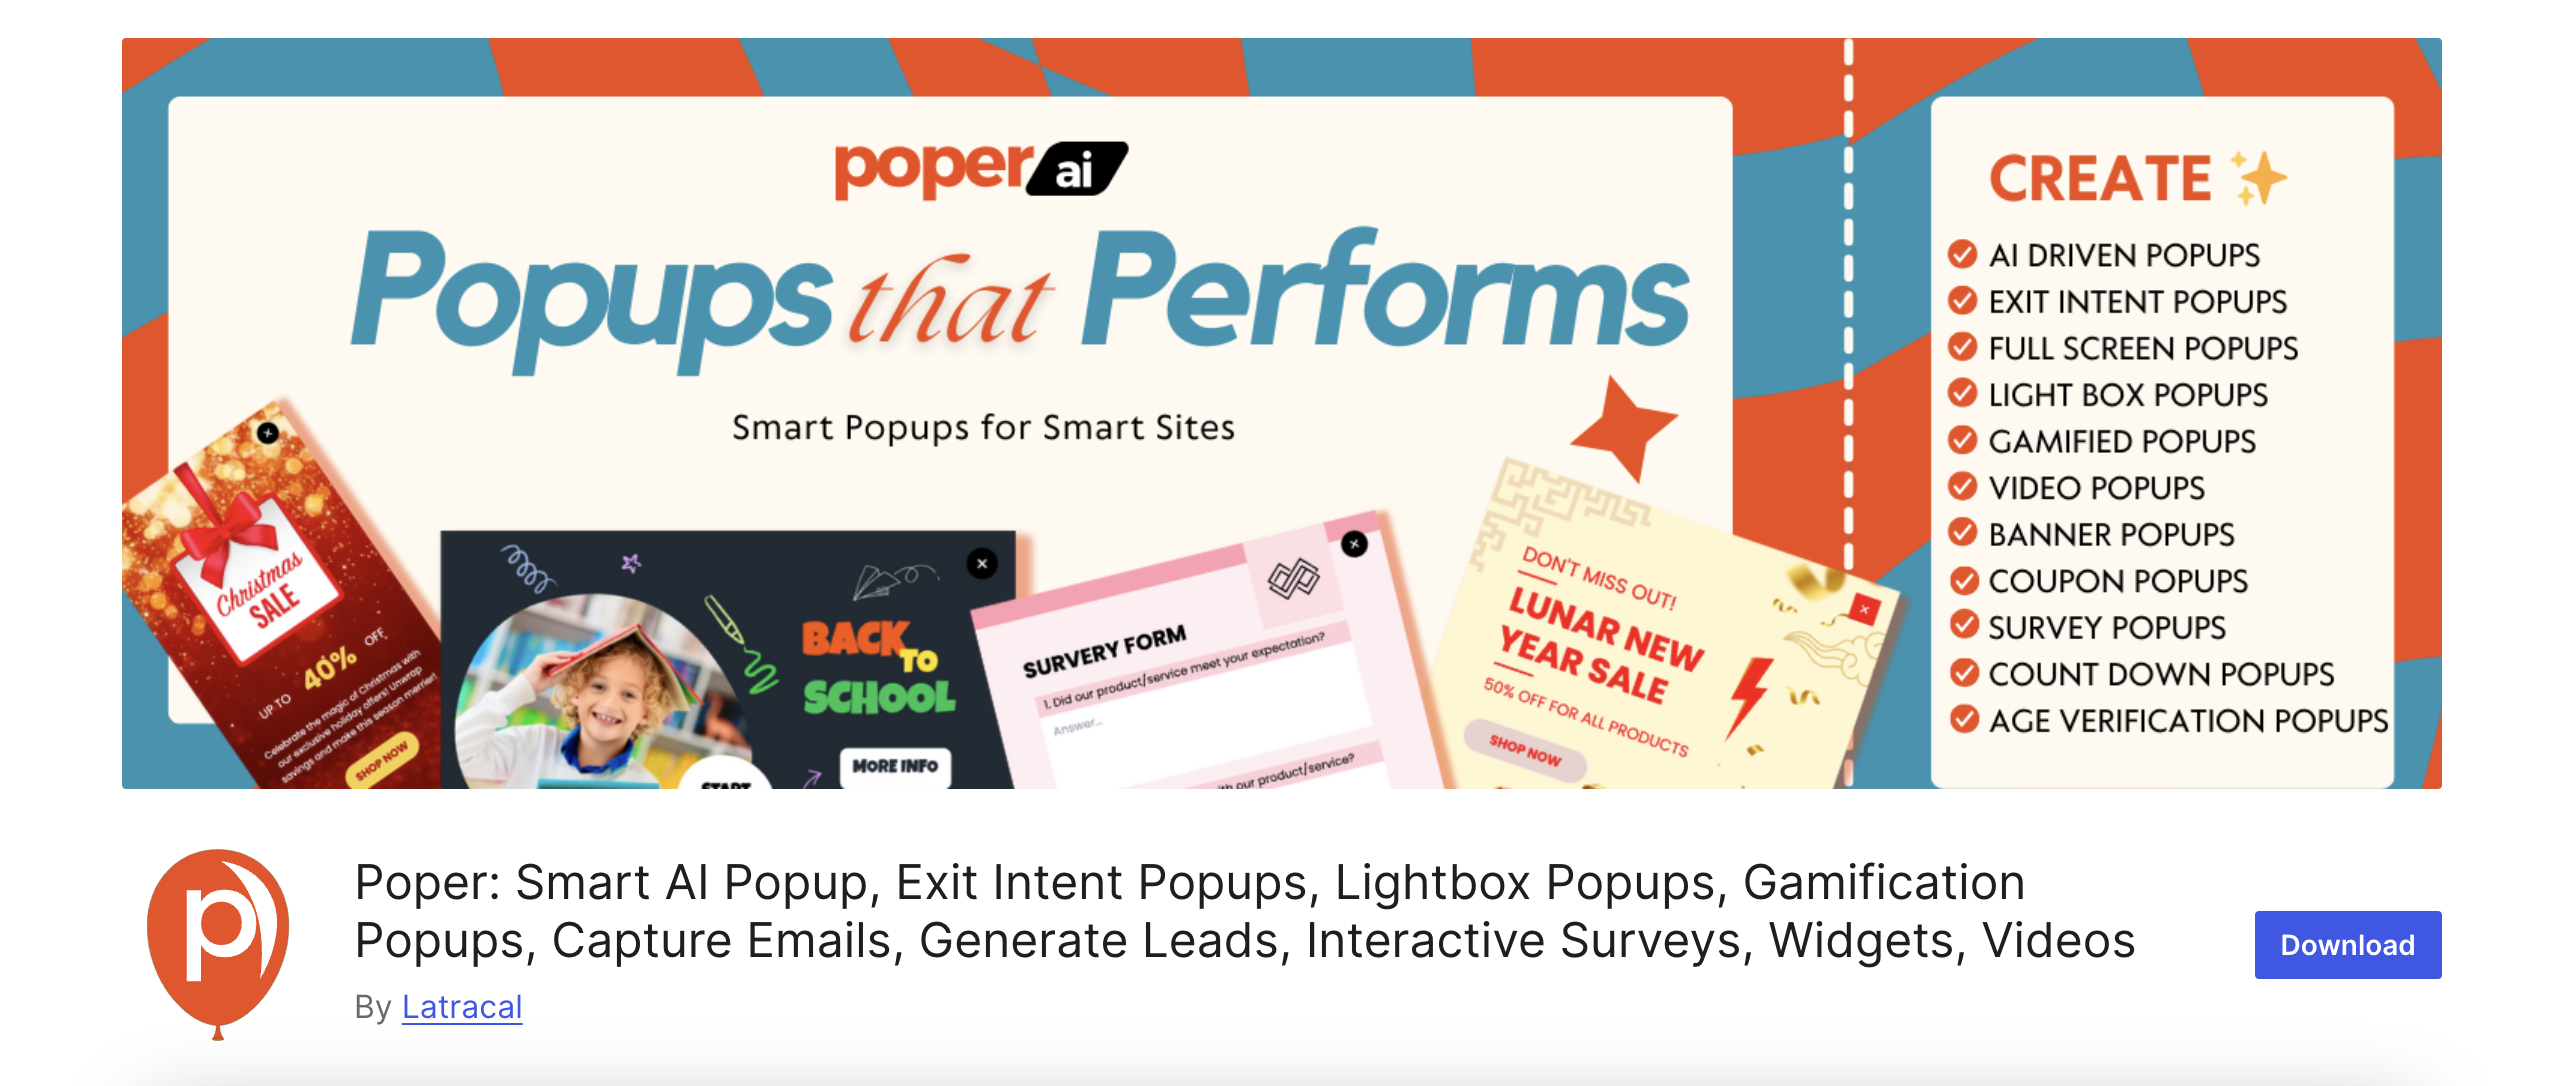Image resolution: width=2560 pixels, height=1086 pixels.
Task: Expand the Banner Popups option
Action: tap(2108, 531)
